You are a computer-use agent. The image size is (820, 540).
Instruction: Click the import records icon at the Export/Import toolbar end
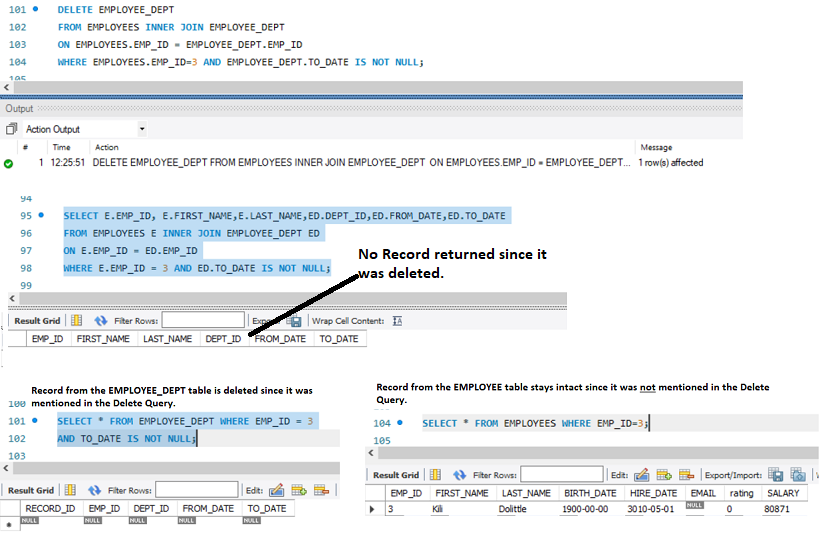click(798, 474)
